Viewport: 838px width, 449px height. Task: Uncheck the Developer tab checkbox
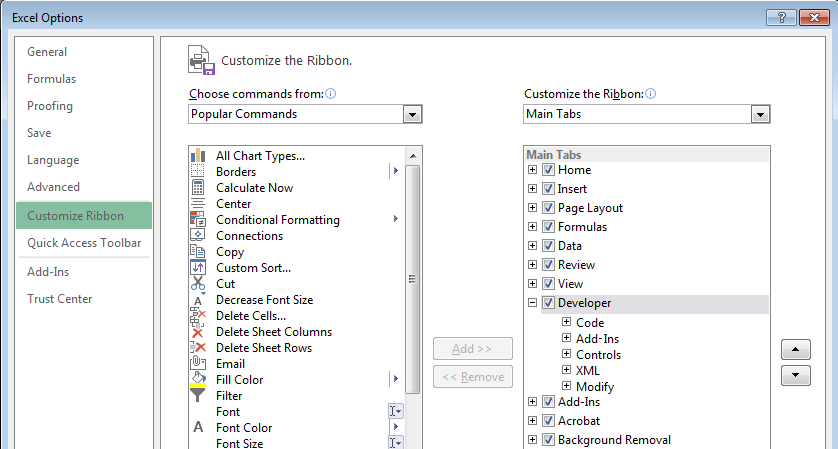point(548,303)
